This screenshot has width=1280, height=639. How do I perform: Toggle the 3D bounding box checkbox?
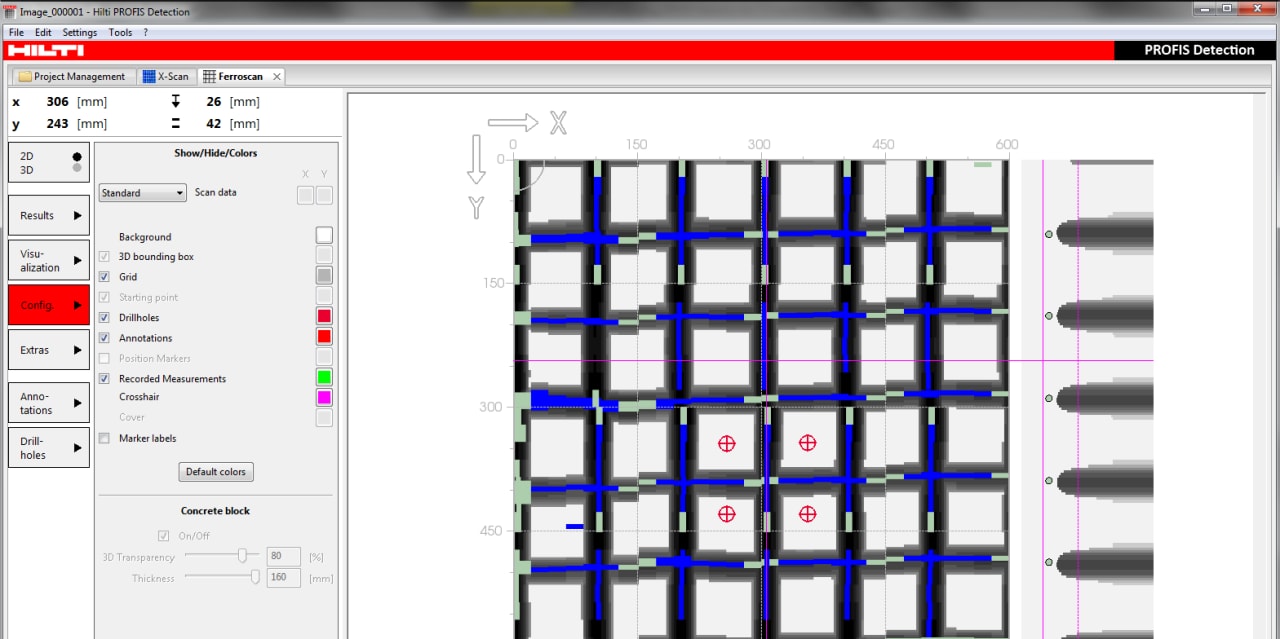pos(105,257)
